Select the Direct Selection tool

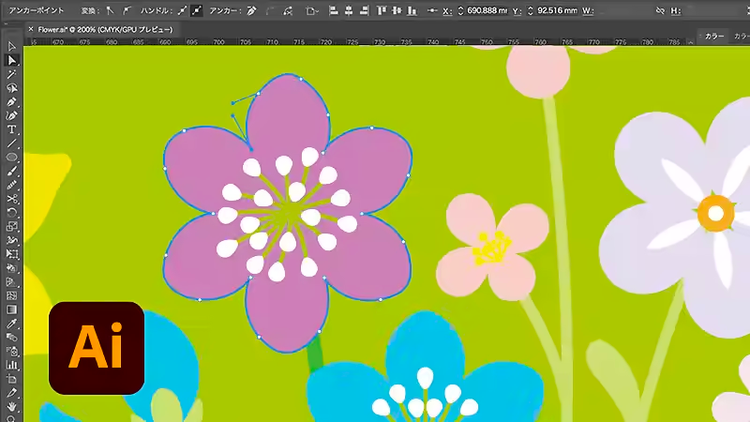12,60
